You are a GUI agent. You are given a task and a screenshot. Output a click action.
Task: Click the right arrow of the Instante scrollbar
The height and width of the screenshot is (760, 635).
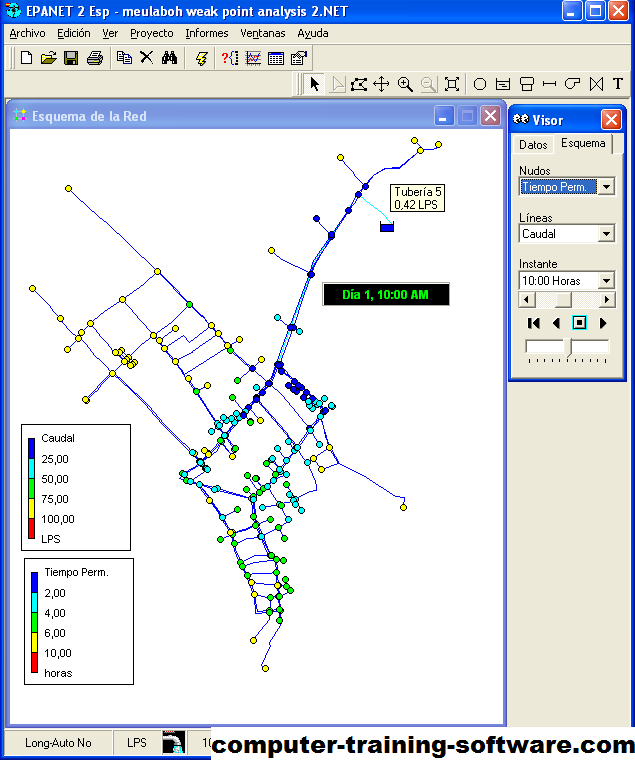607,300
